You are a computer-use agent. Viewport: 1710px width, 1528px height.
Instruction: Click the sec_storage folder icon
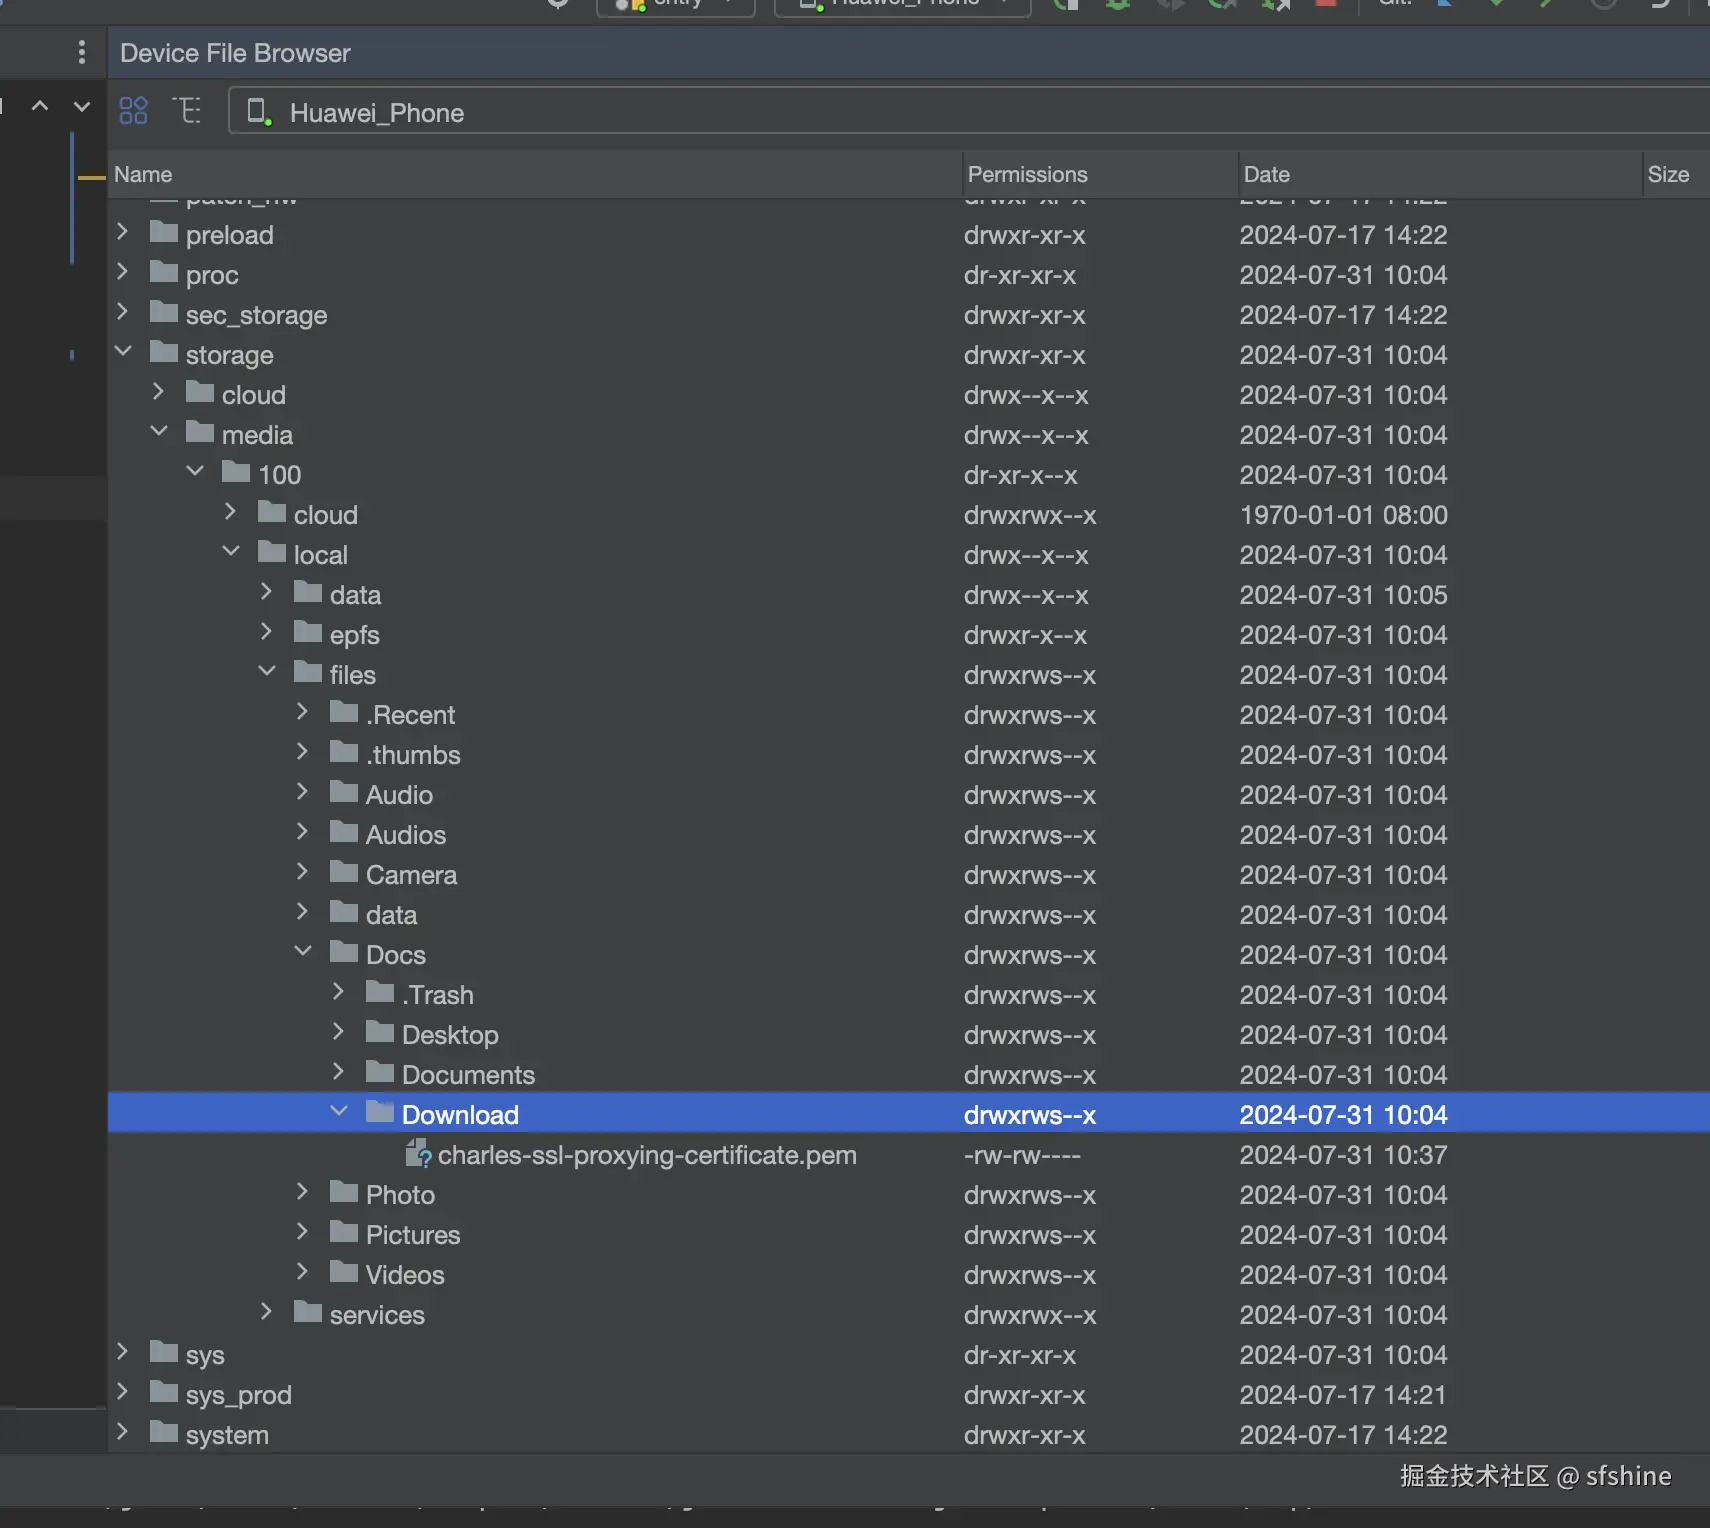(x=164, y=312)
